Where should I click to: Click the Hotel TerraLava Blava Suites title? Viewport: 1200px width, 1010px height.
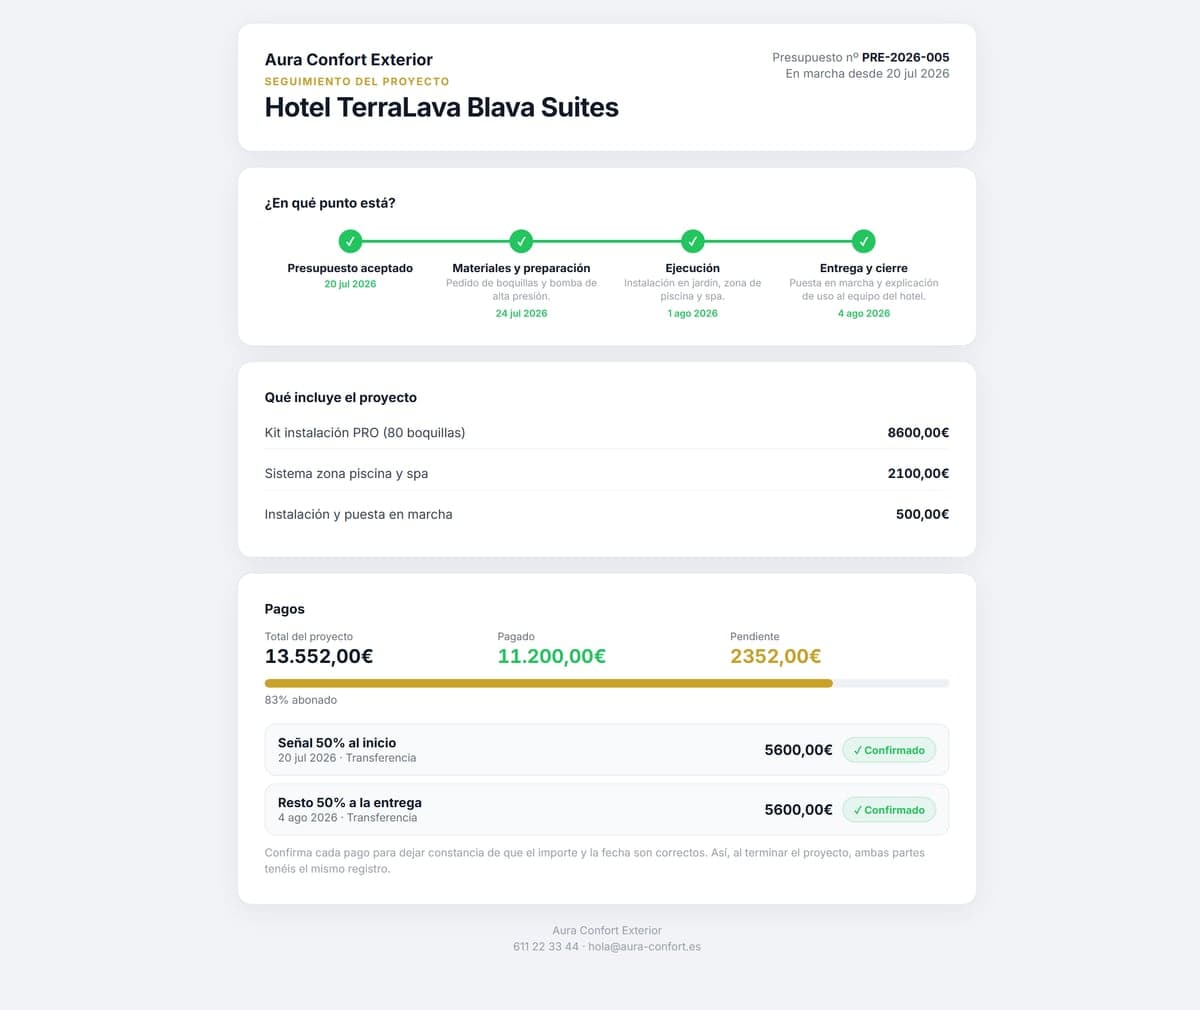[x=441, y=107]
